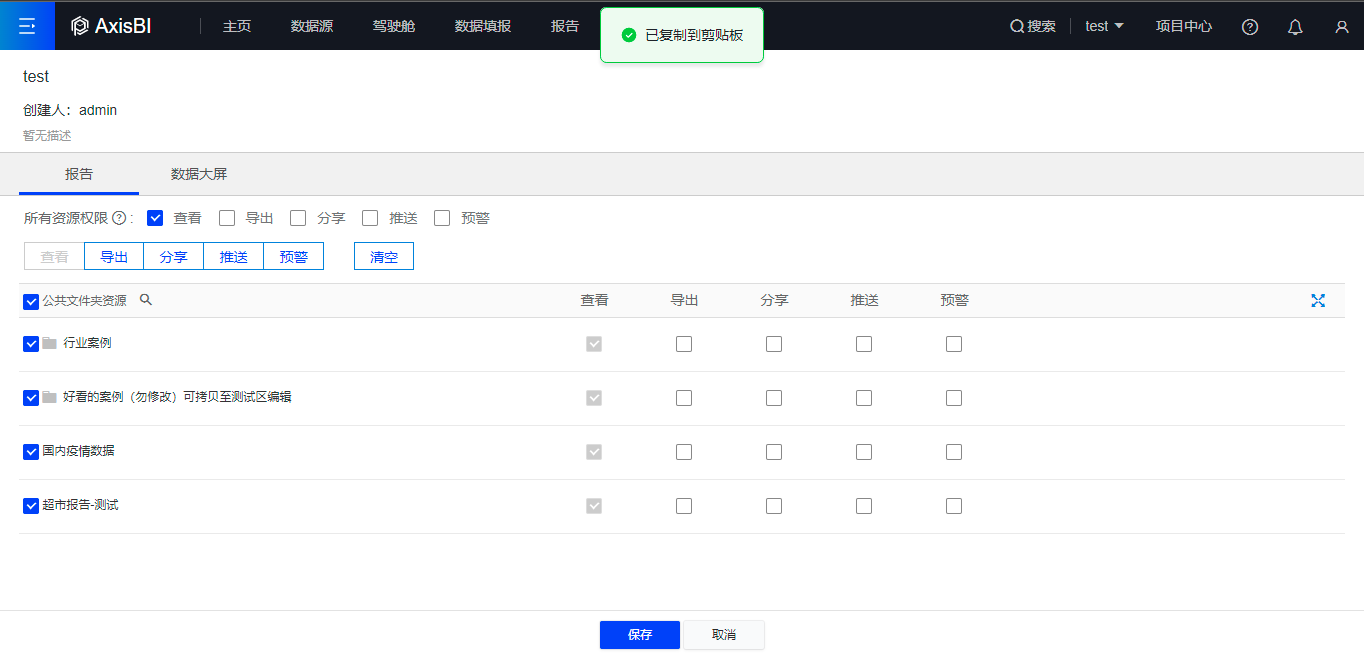Toggle row checkbox for 超市报告-测试

coord(31,506)
